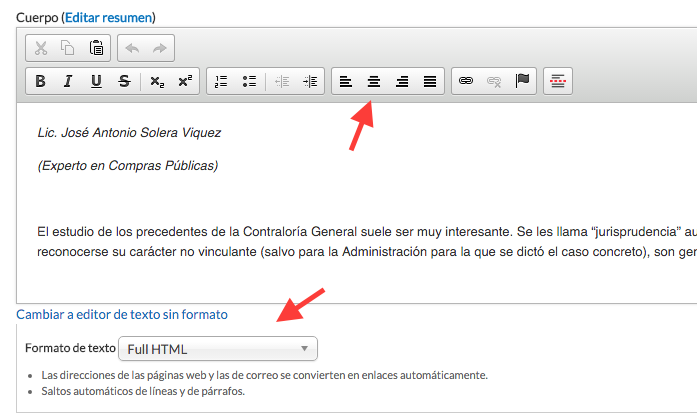697x420 pixels.
Task: Click Cambiar a editor de texto sin formato
Action: (x=122, y=314)
